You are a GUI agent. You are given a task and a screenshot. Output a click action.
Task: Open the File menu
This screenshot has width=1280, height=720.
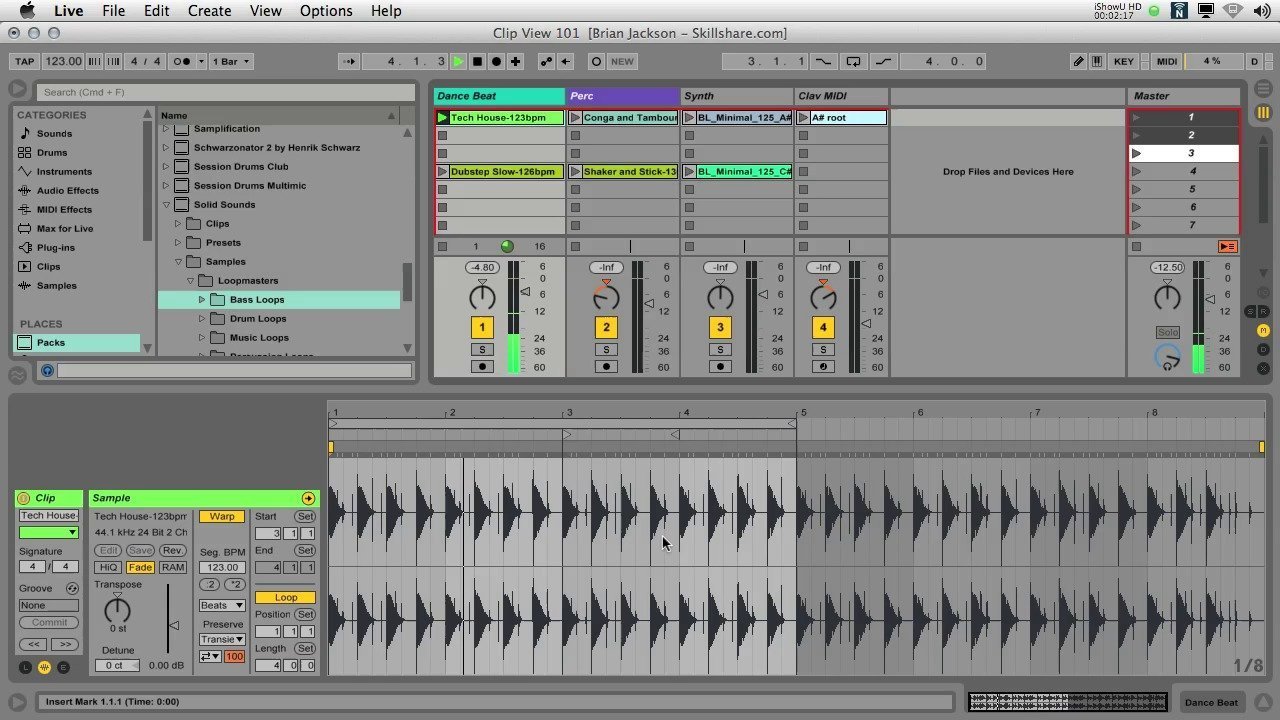pyautogui.click(x=114, y=11)
